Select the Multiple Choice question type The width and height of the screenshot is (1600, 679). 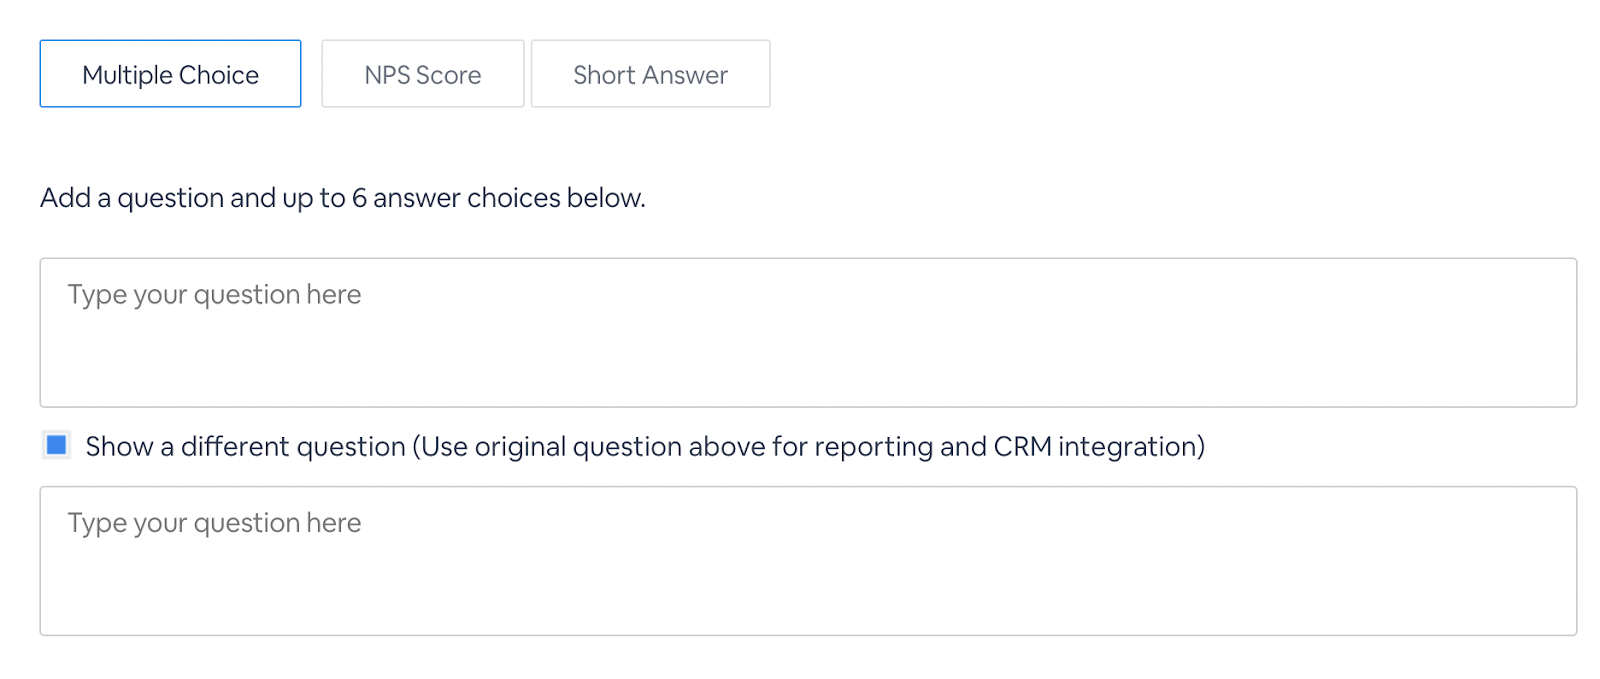point(170,74)
